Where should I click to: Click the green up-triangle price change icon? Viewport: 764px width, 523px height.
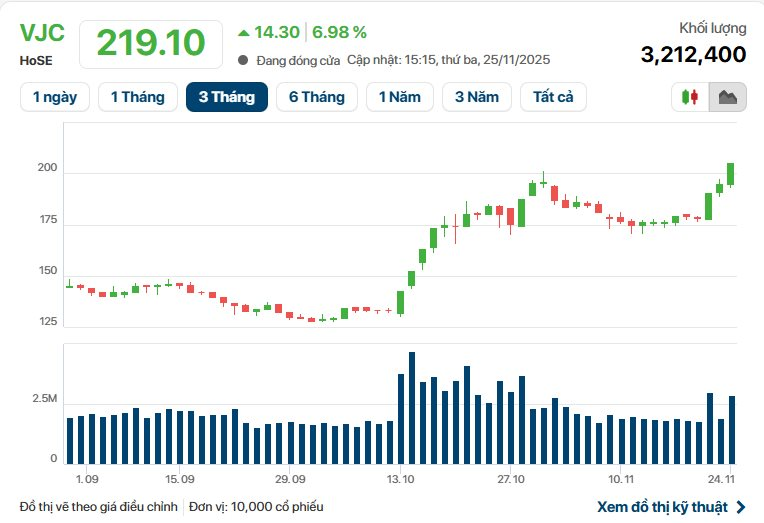(x=243, y=32)
